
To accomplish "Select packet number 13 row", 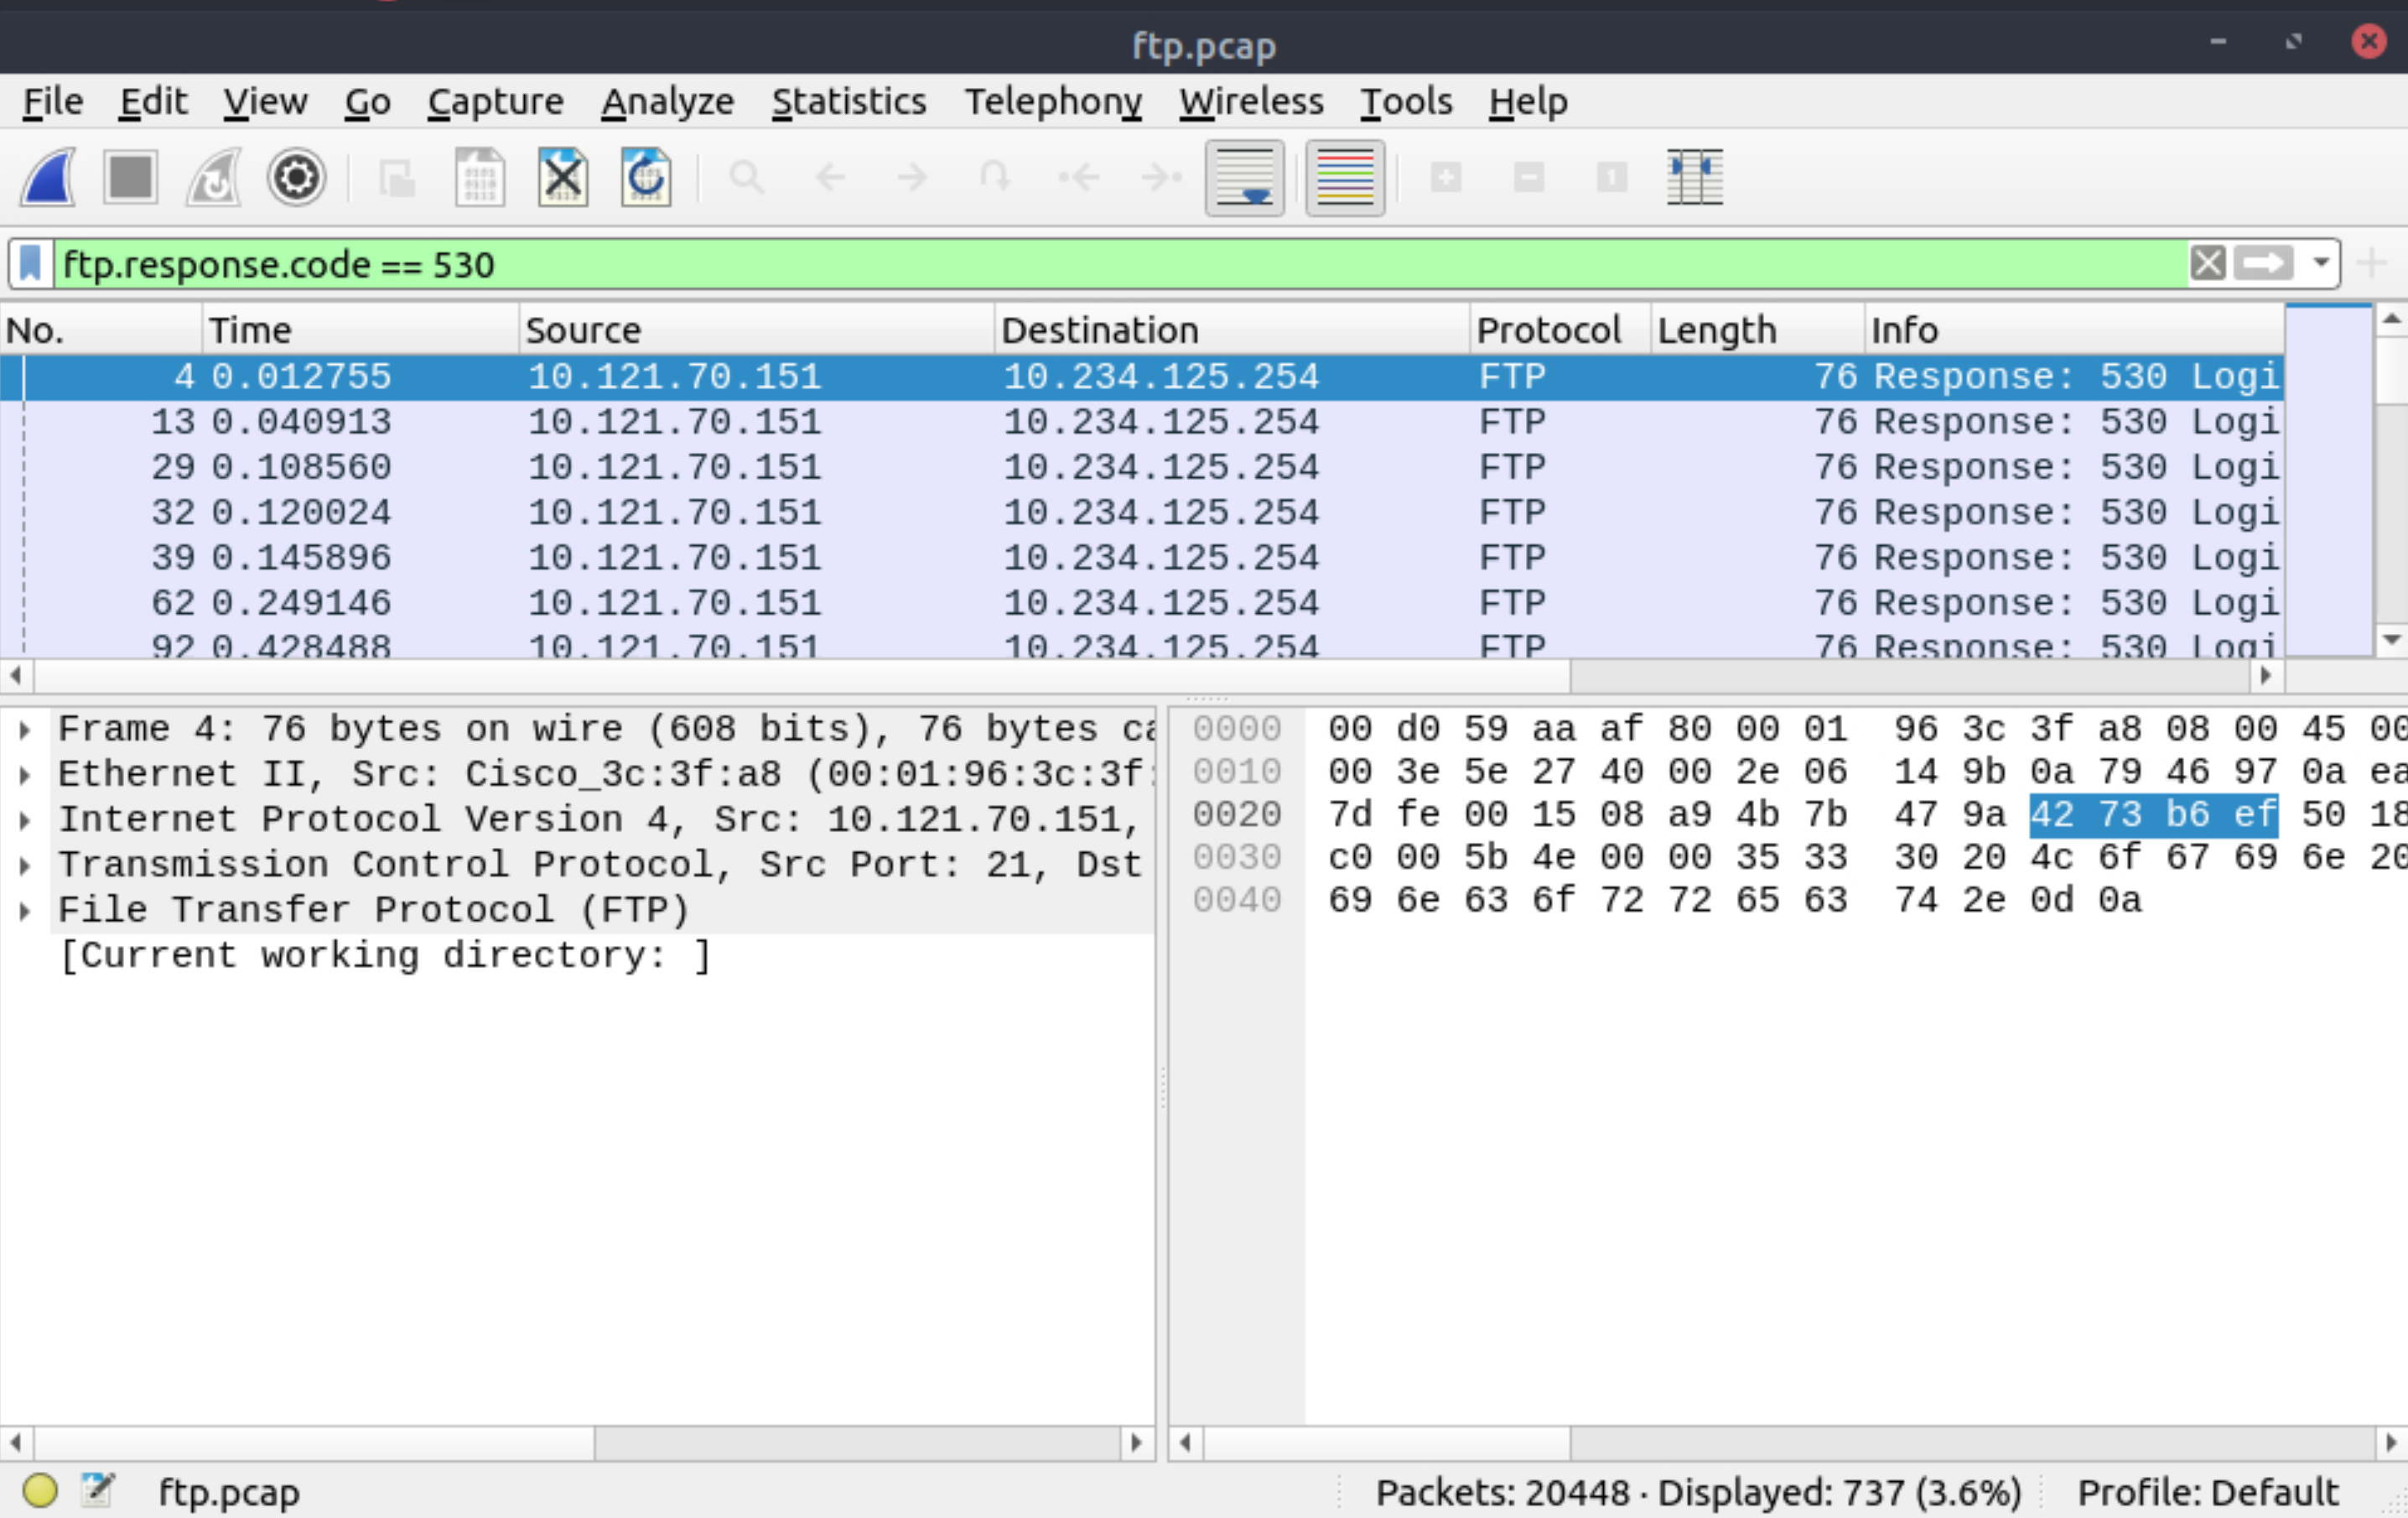I will tap(1141, 422).
